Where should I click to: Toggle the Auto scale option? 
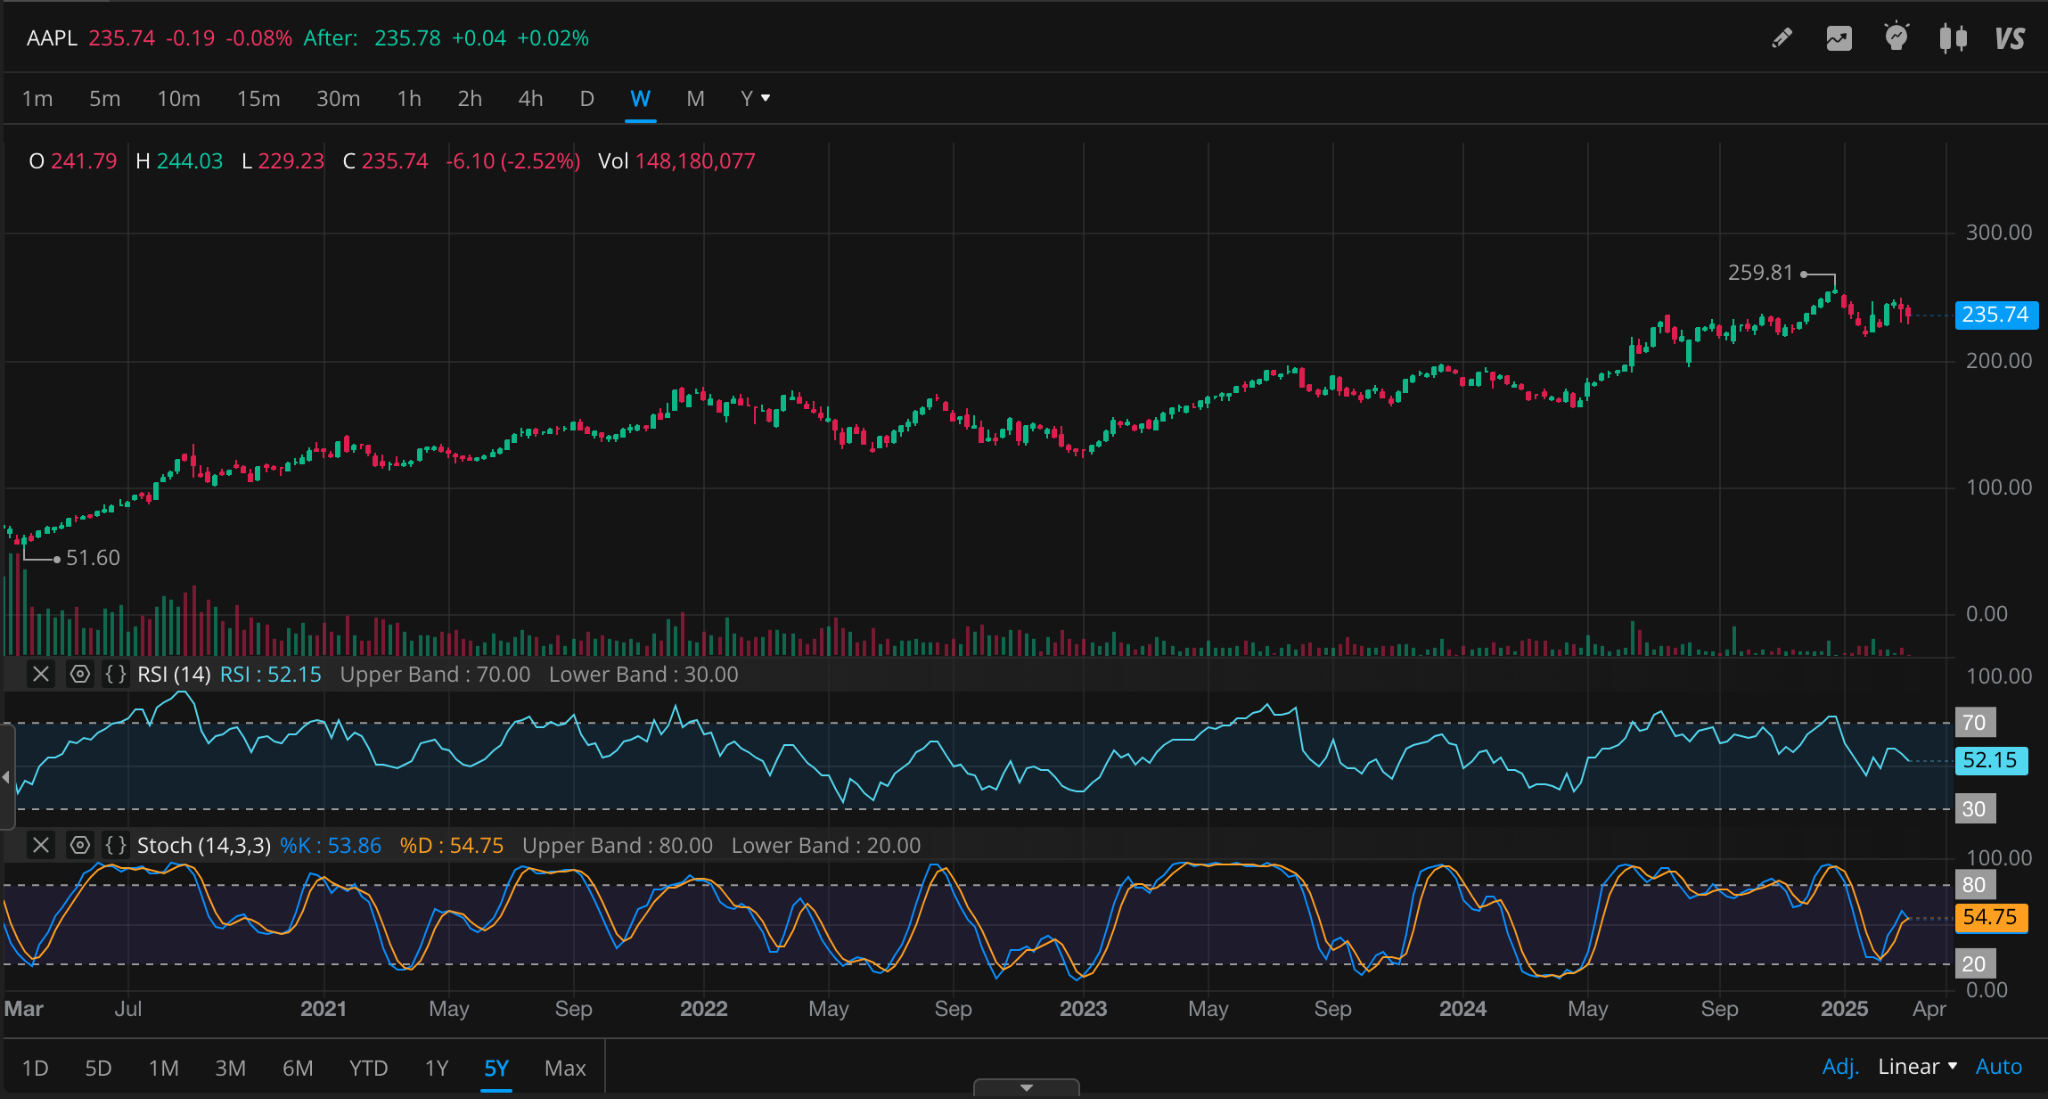point(1998,1067)
